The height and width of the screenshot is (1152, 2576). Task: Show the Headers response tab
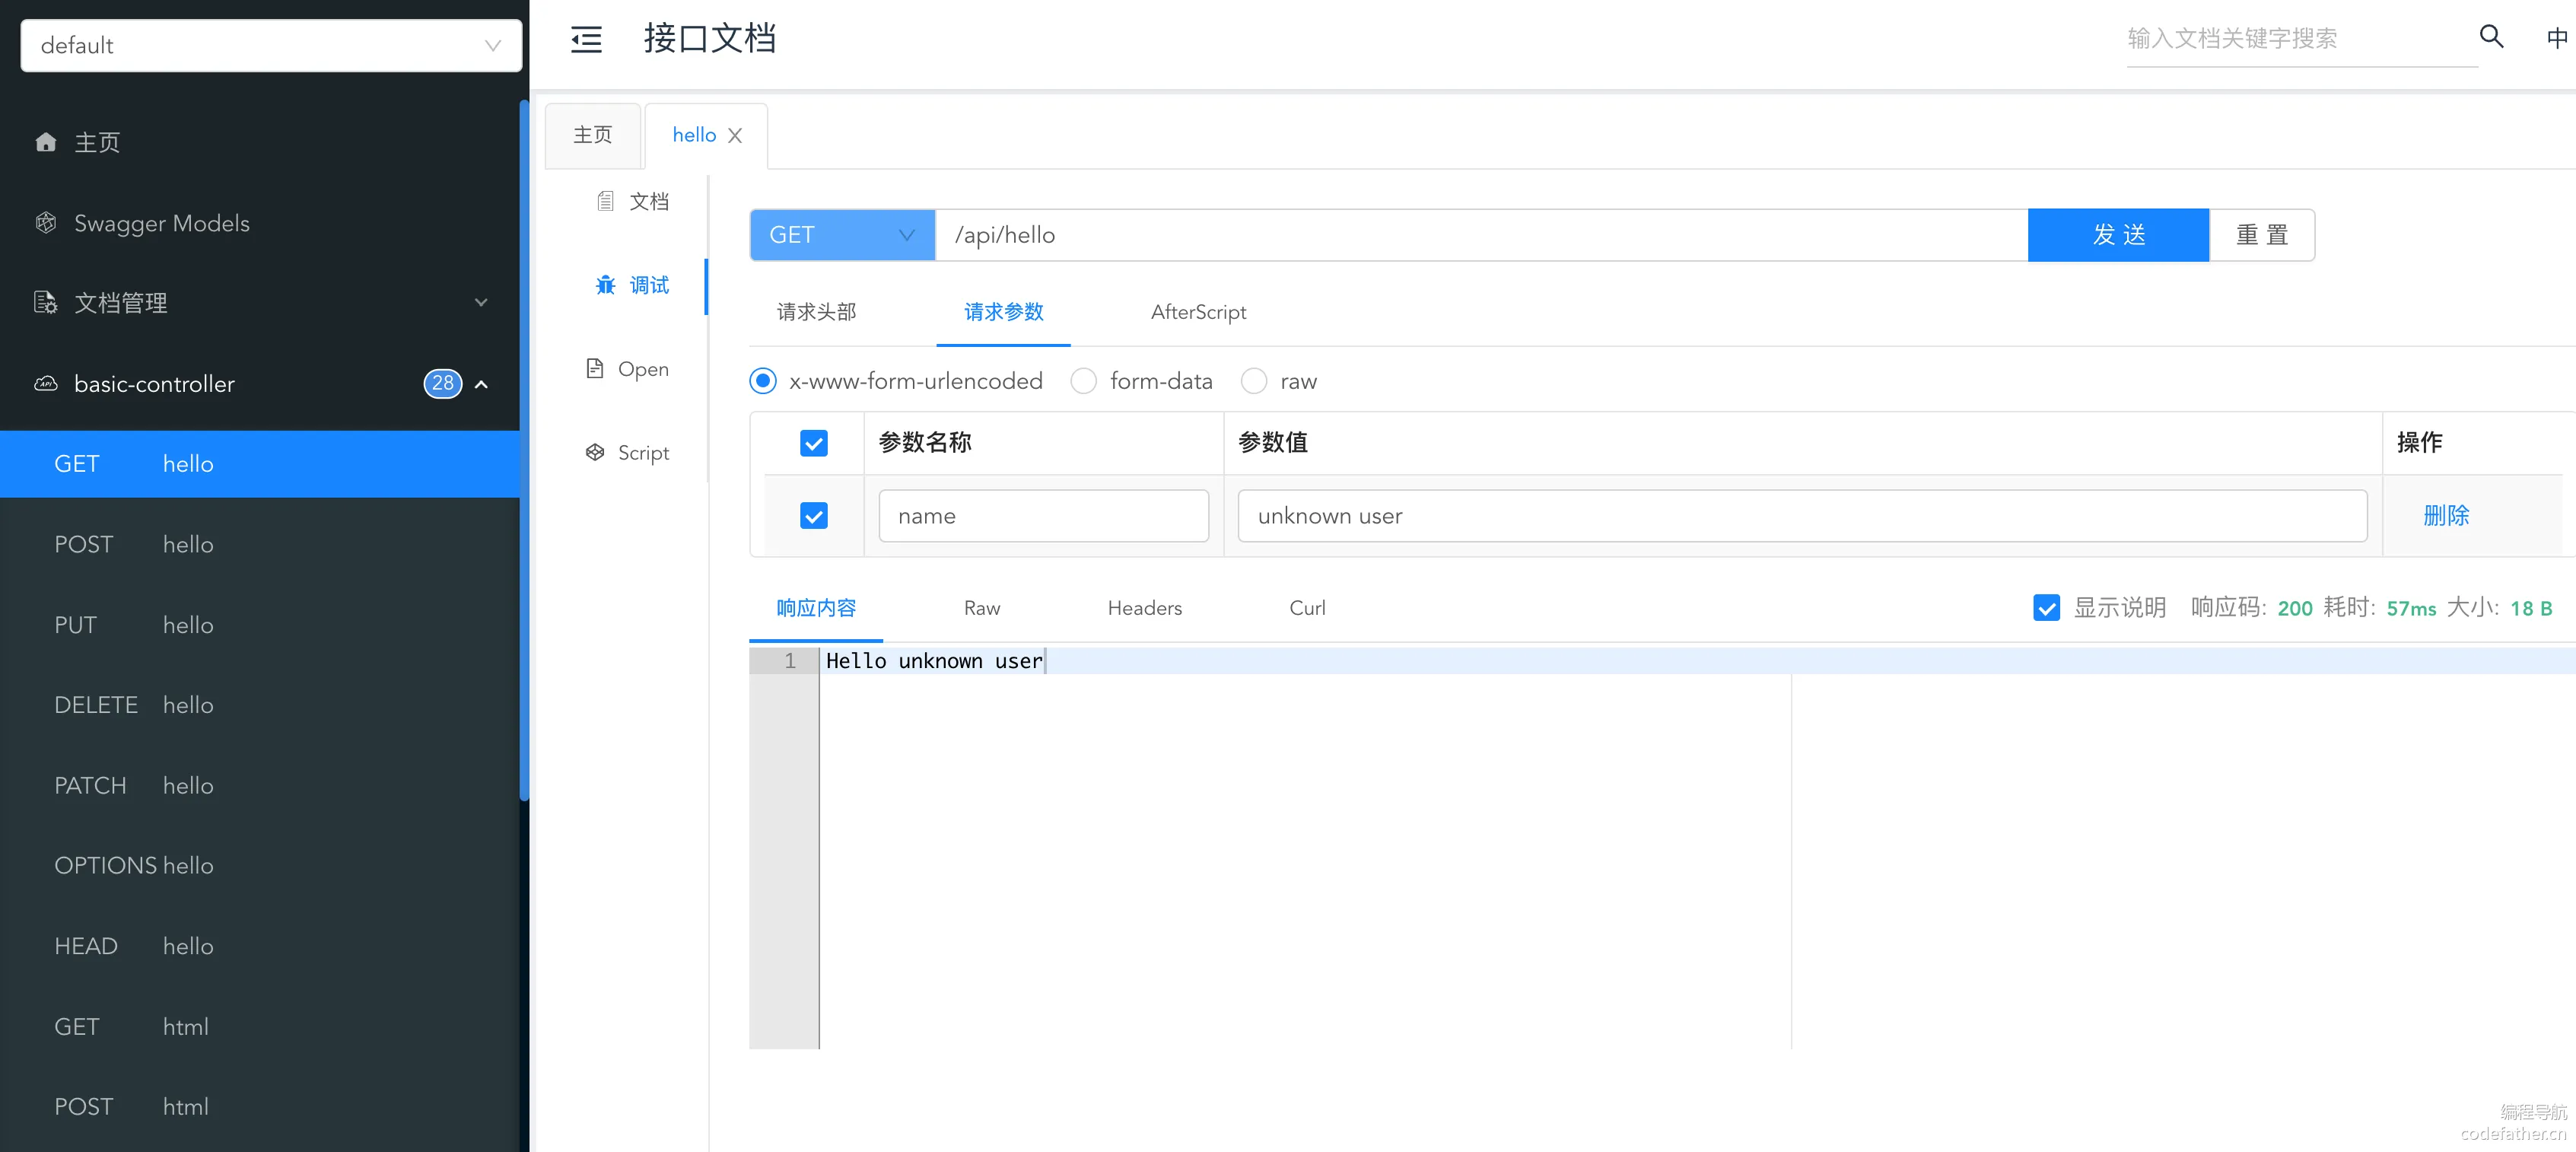(1144, 608)
